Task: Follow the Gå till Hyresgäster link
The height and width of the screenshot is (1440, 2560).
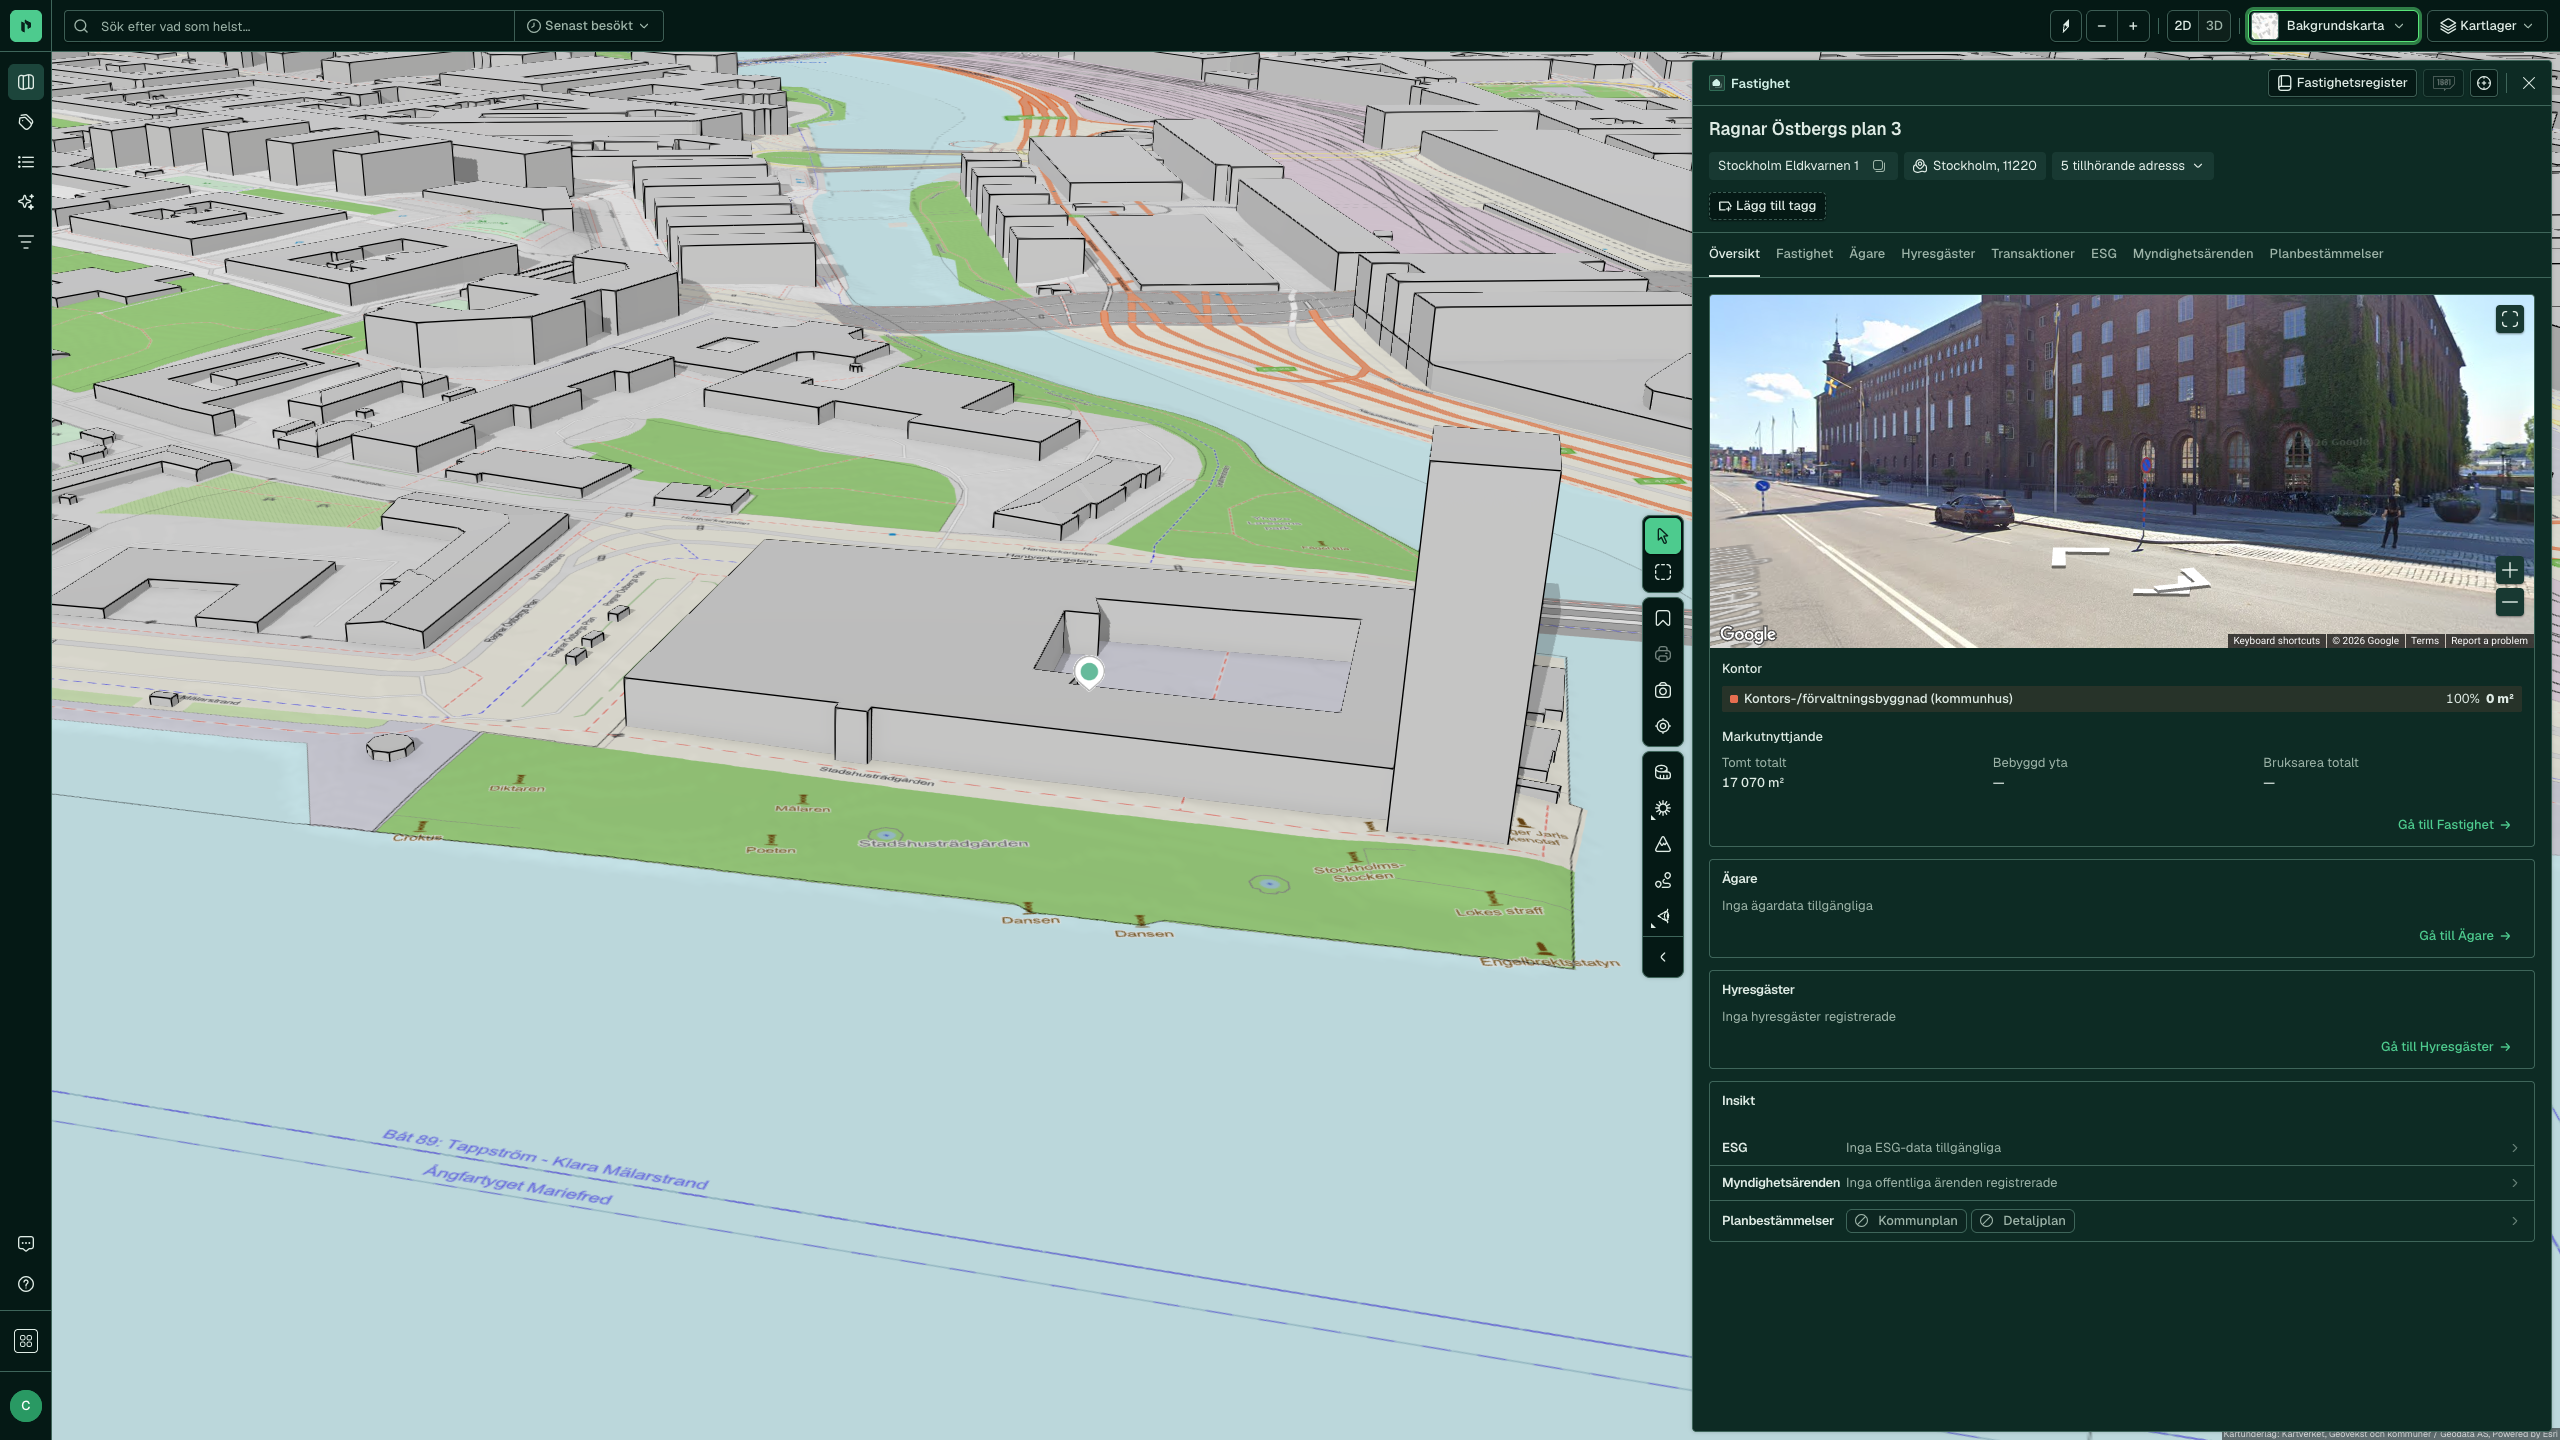Action: click(x=2446, y=1047)
